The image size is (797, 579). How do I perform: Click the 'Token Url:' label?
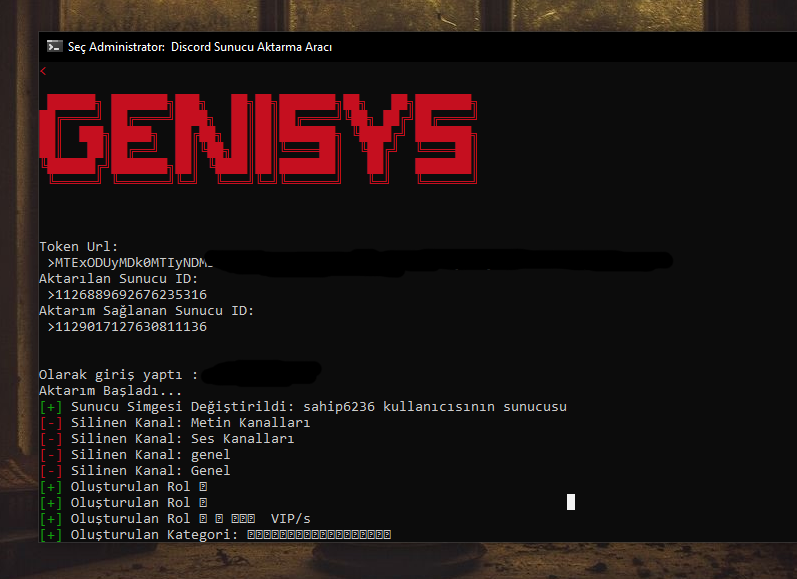(x=78, y=247)
